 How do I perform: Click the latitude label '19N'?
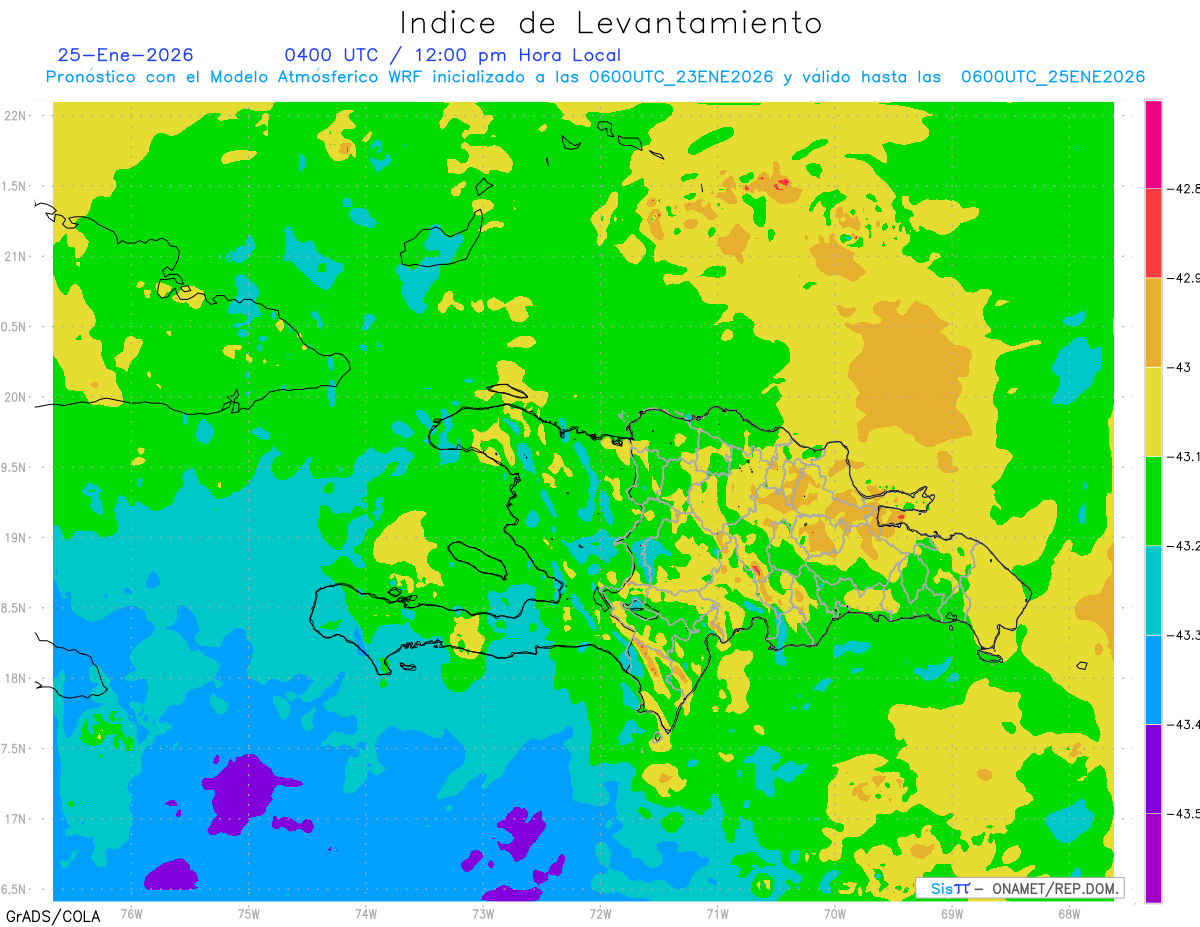point(16,538)
